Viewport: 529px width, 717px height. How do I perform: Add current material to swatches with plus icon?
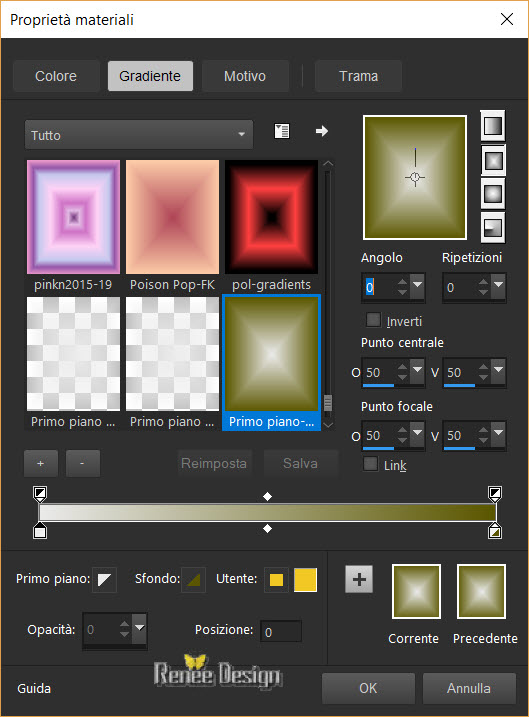pos(359,579)
